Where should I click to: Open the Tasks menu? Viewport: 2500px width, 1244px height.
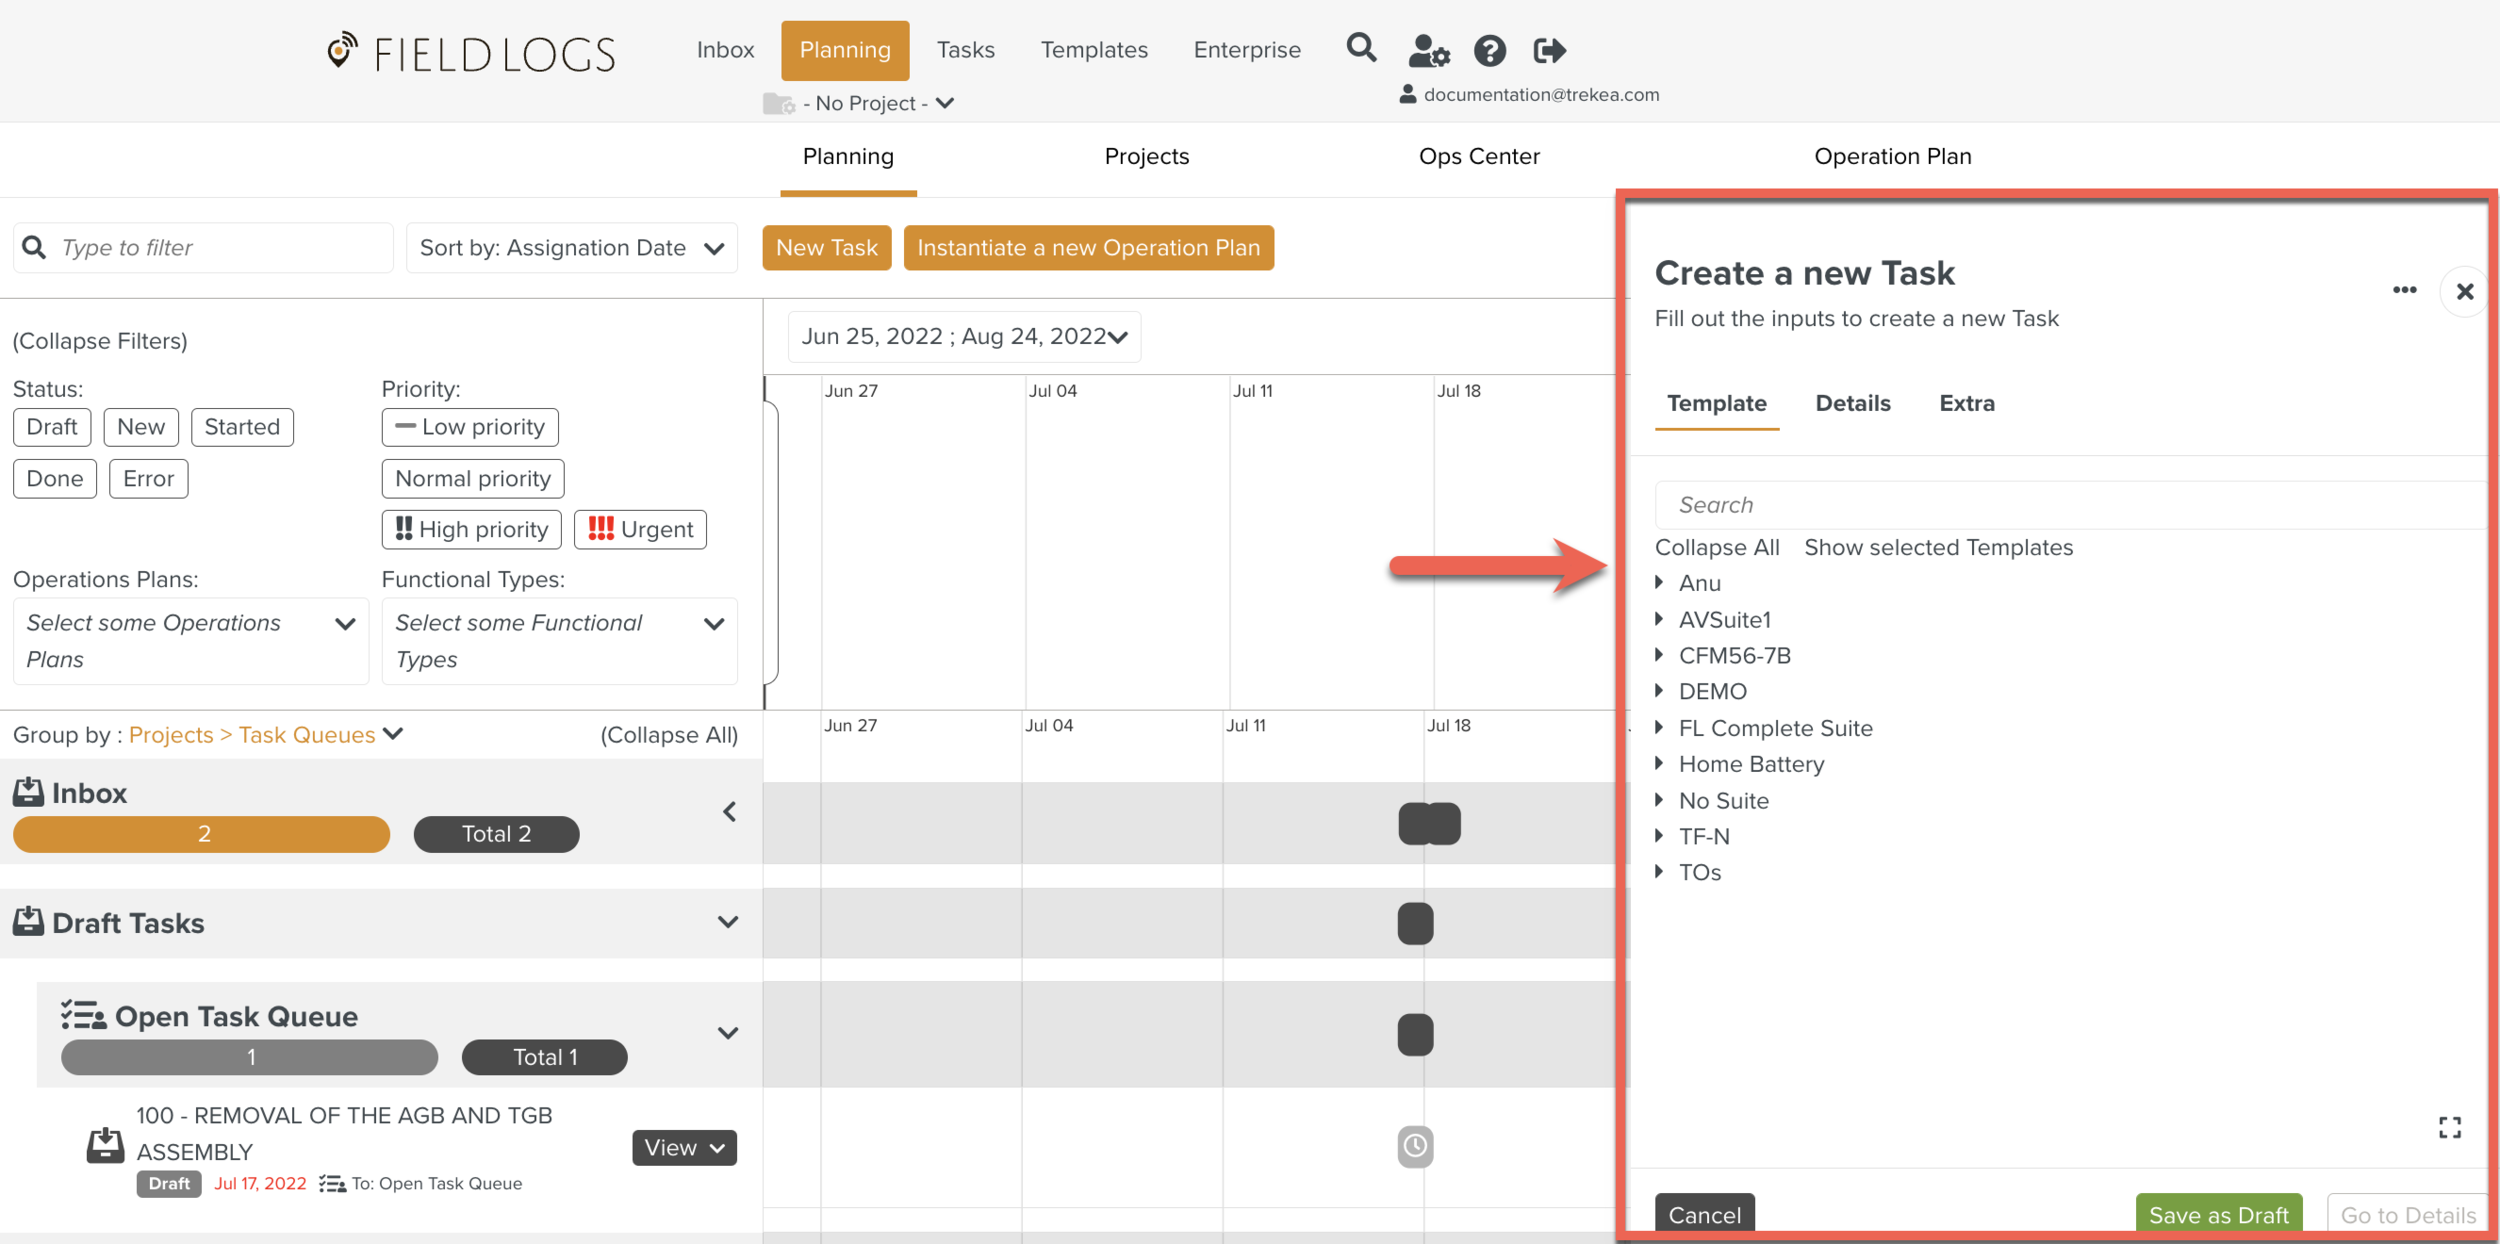(965, 50)
